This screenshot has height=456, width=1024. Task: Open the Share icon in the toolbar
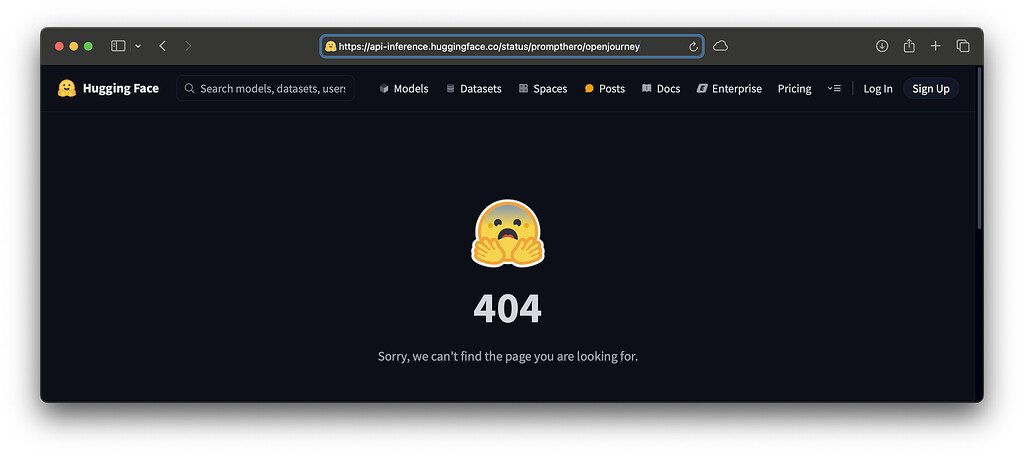[x=909, y=46]
